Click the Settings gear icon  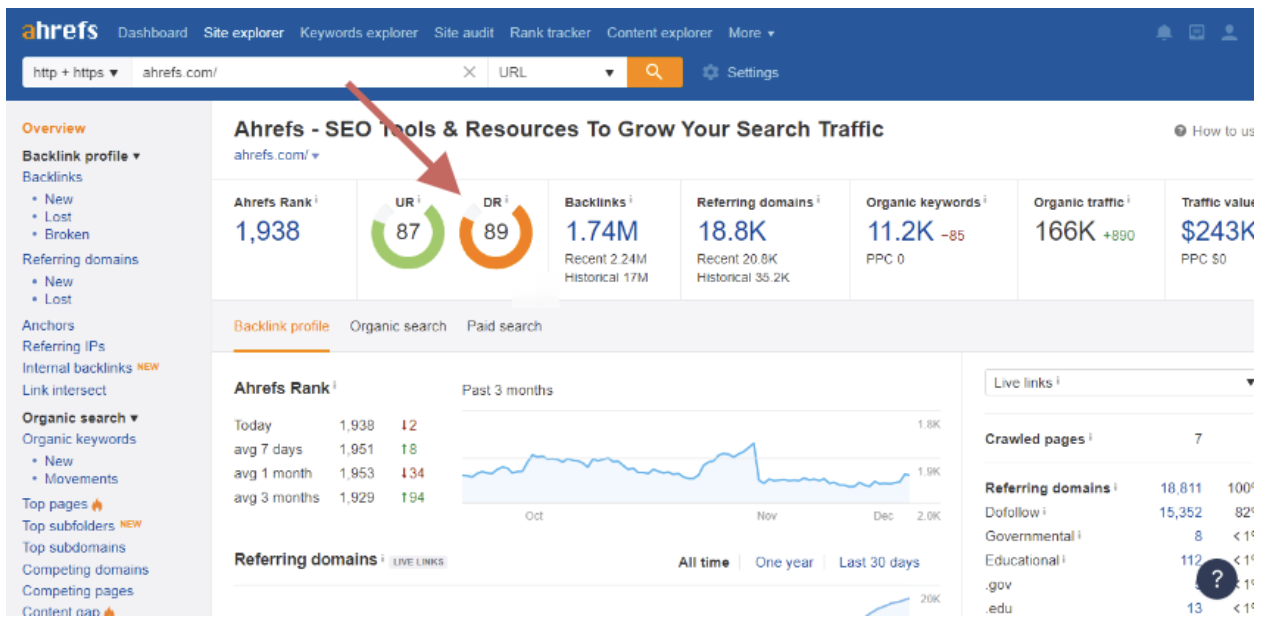click(711, 72)
